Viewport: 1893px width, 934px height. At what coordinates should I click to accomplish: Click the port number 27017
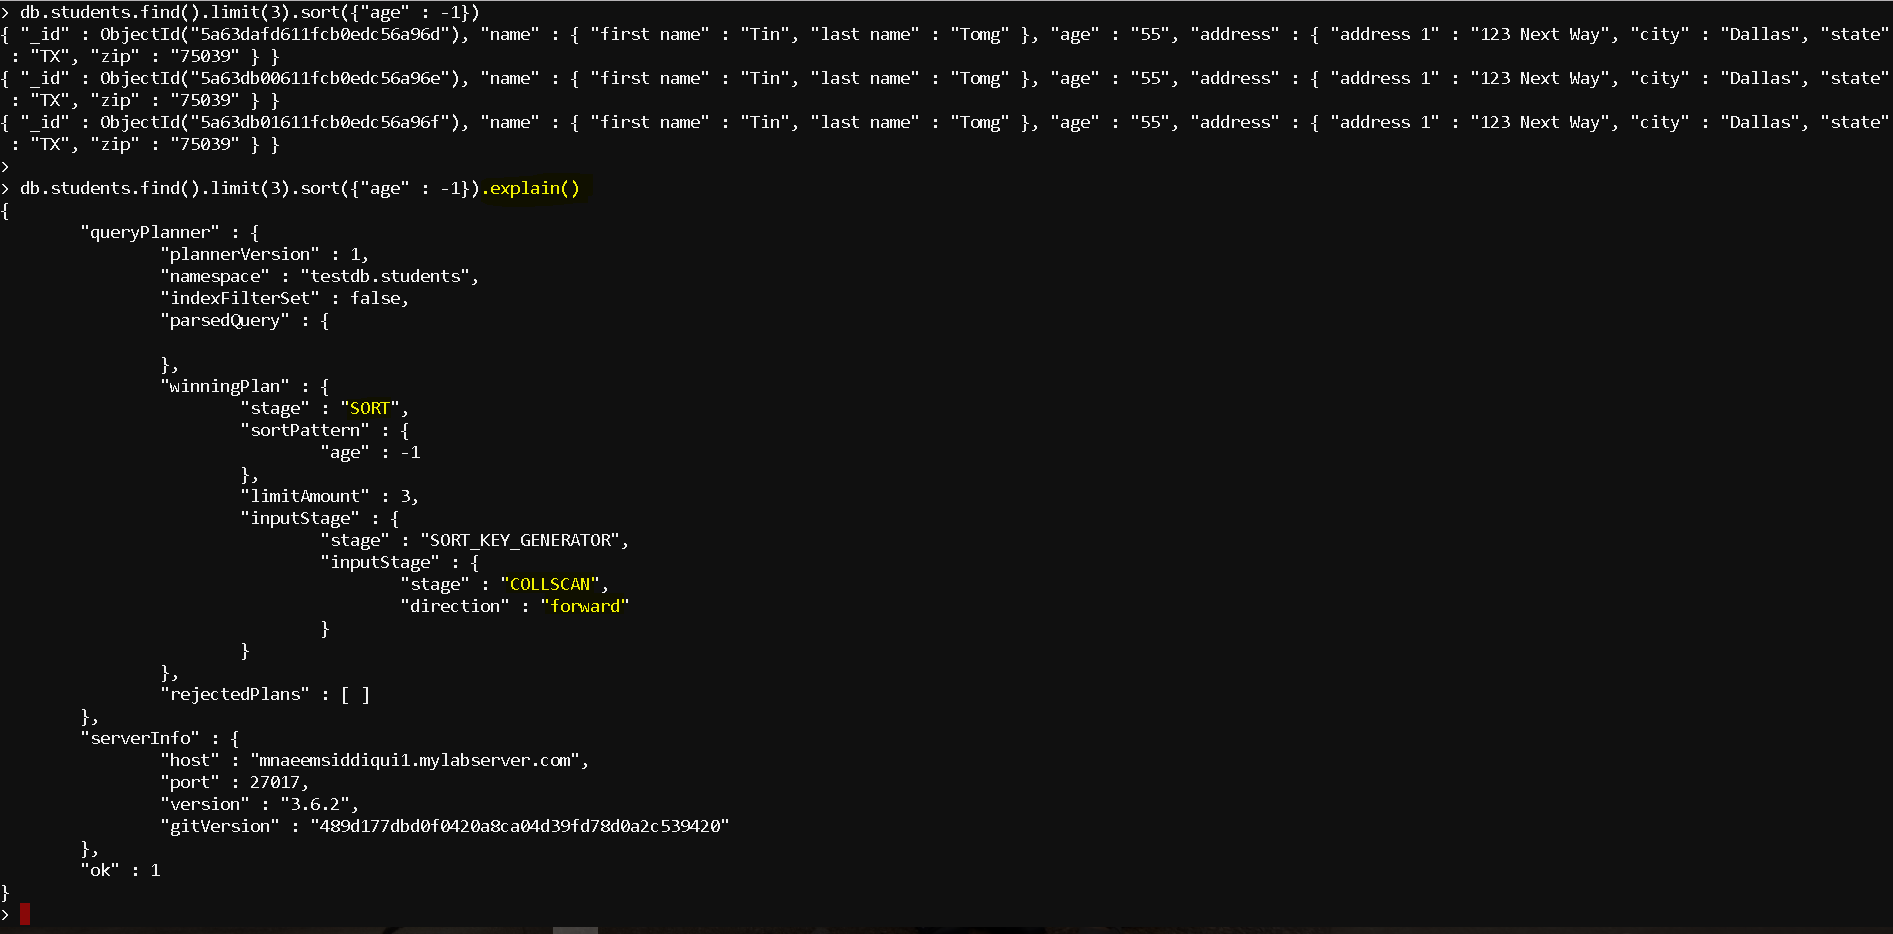click(274, 782)
